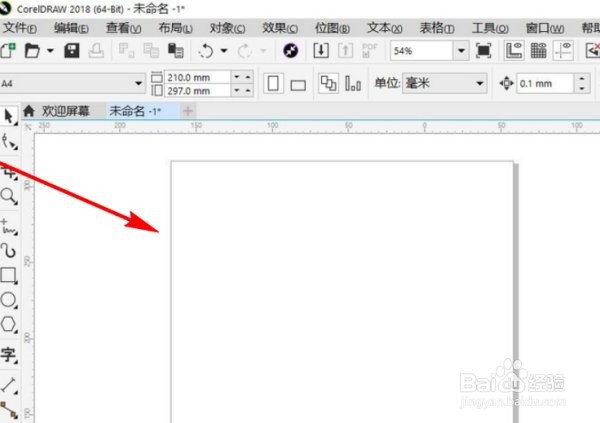600x423 pixels.
Task: Open the 工具 (Tools) menu
Action: tap(490, 28)
